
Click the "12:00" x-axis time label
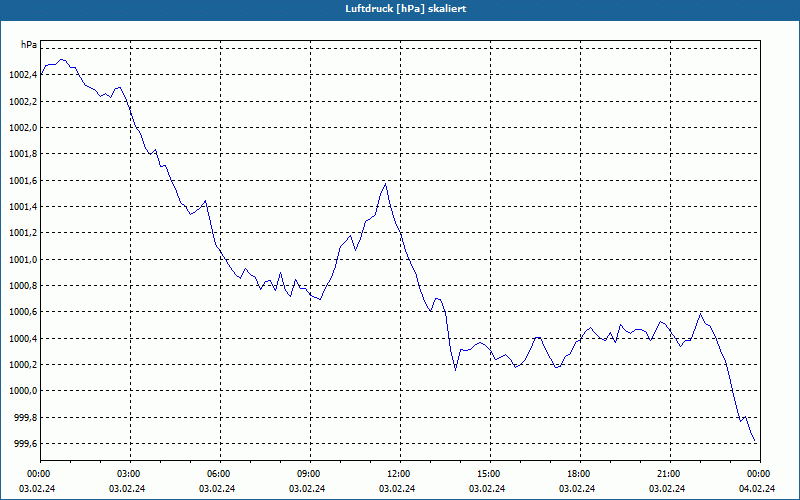pos(399,474)
